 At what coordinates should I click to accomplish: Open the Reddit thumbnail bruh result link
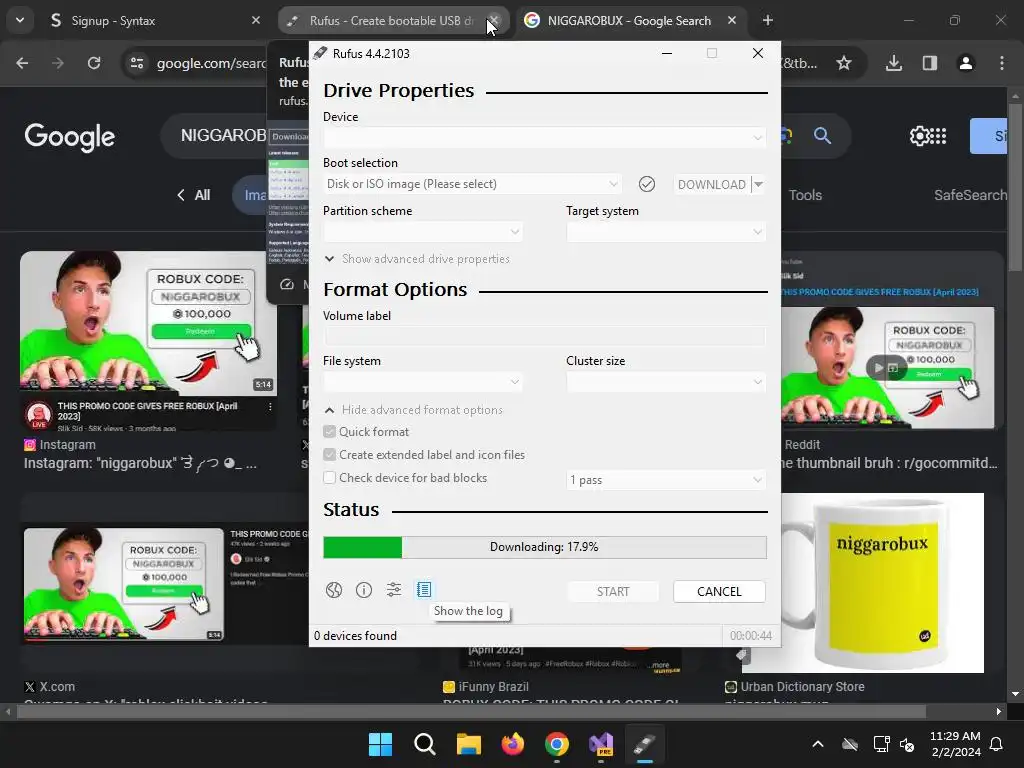click(888, 463)
